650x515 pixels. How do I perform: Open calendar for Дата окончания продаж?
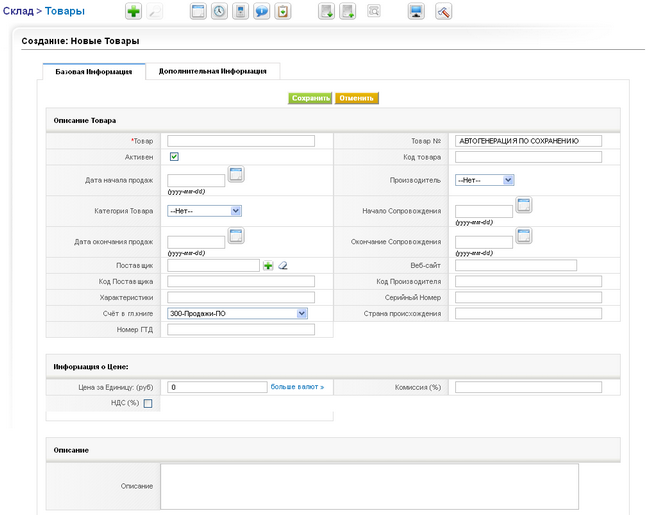[x=236, y=236]
